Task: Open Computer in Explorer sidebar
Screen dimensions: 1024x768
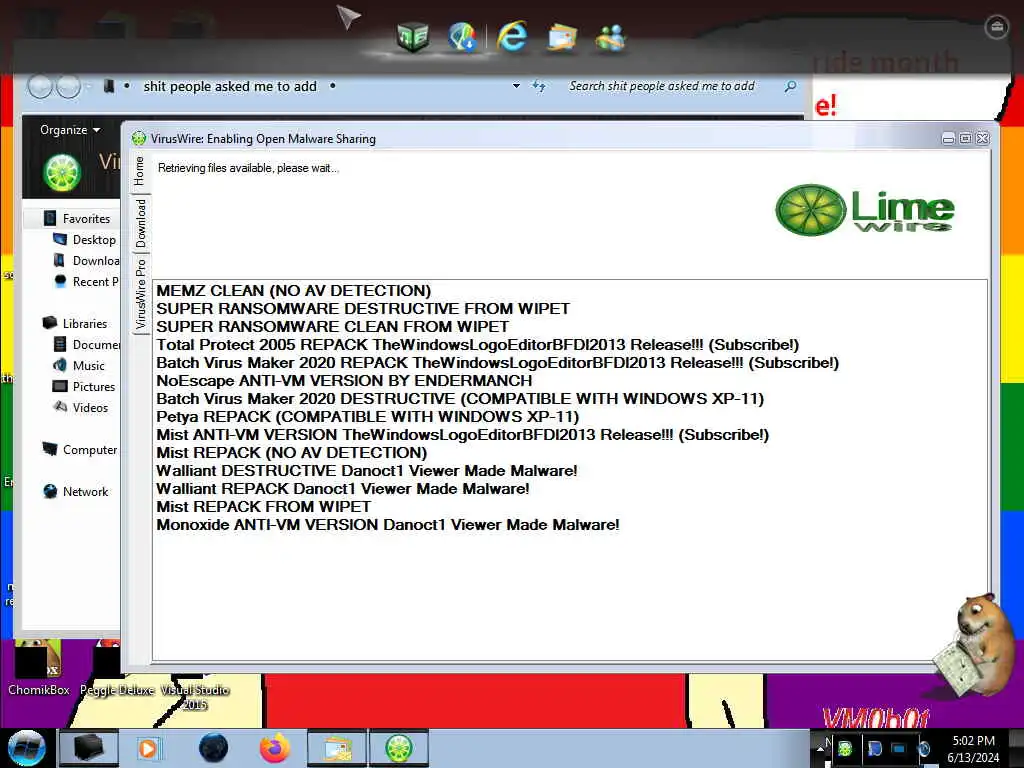Action: click(80, 449)
